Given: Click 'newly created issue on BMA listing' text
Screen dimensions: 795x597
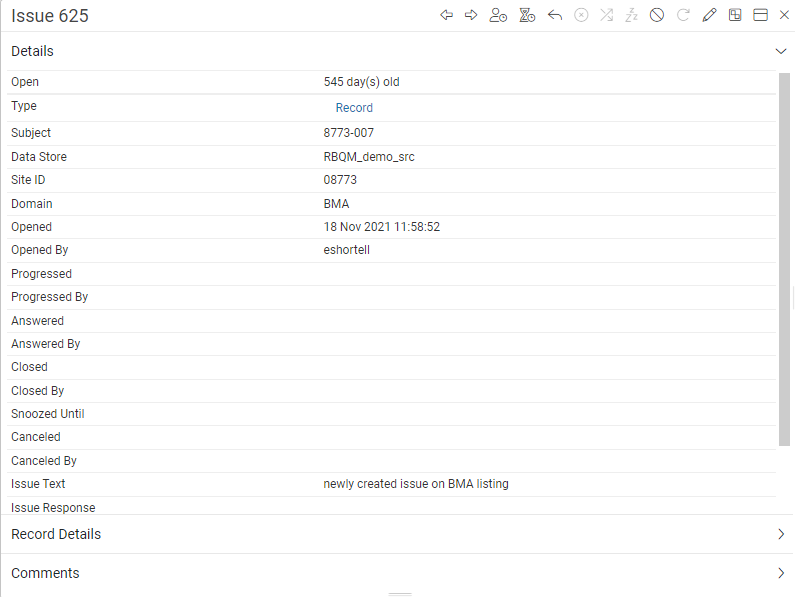Looking at the screenshot, I should click(x=416, y=484).
